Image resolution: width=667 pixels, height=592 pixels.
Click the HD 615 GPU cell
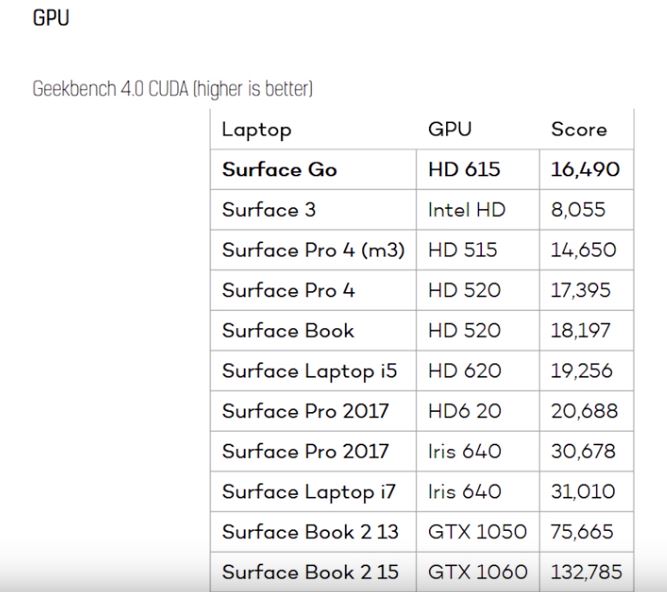[465, 169]
